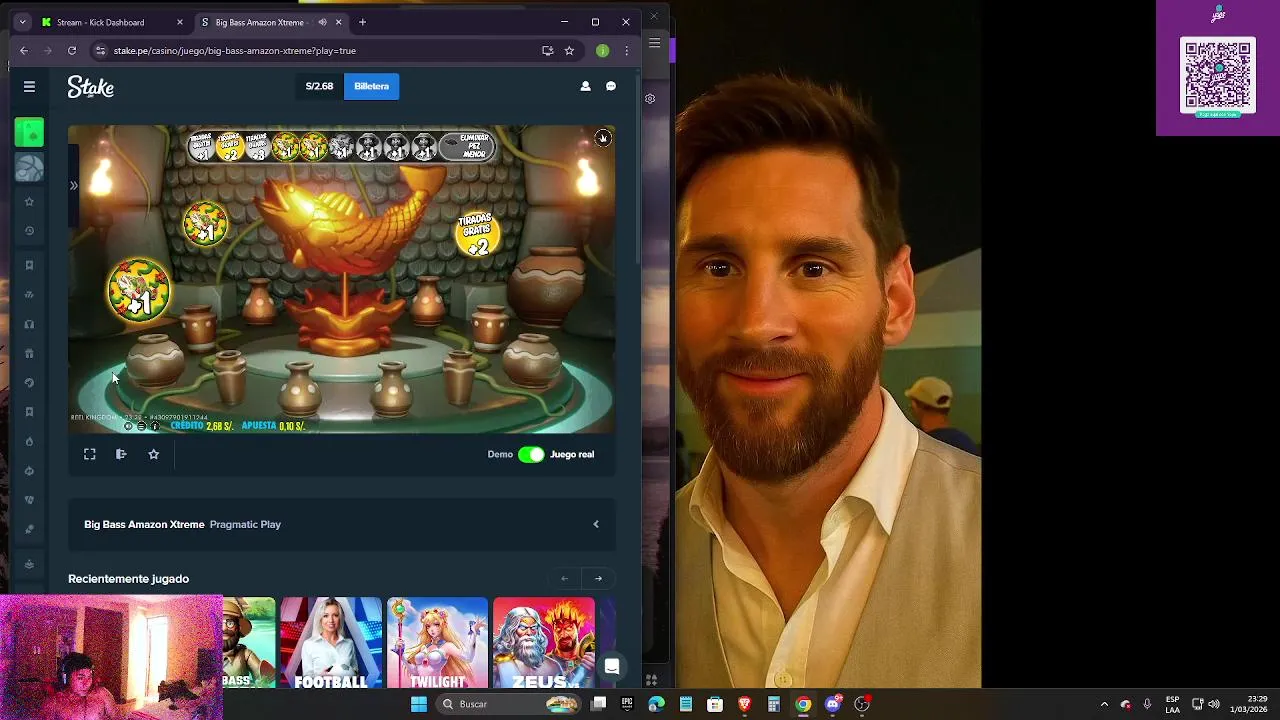Screen dimensions: 1280x720
Task: Open the chat bubble icon in header
Action: tap(611, 87)
